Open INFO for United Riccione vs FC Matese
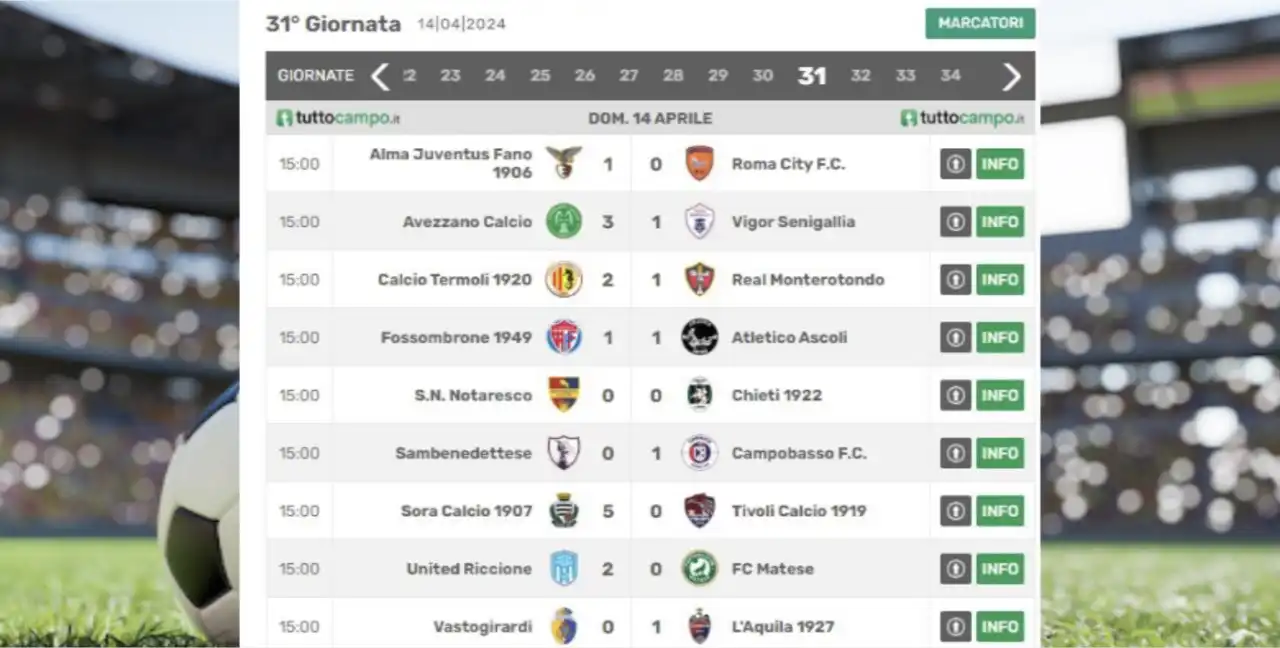 click(x=1000, y=569)
